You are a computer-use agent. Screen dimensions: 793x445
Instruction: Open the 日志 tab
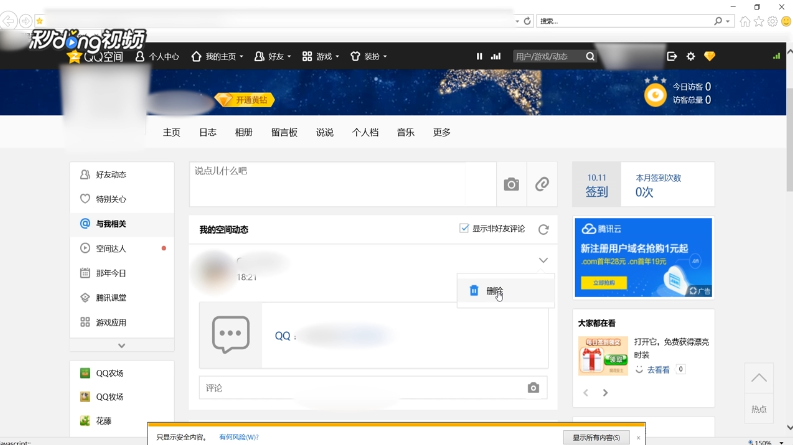pyautogui.click(x=207, y=132)
